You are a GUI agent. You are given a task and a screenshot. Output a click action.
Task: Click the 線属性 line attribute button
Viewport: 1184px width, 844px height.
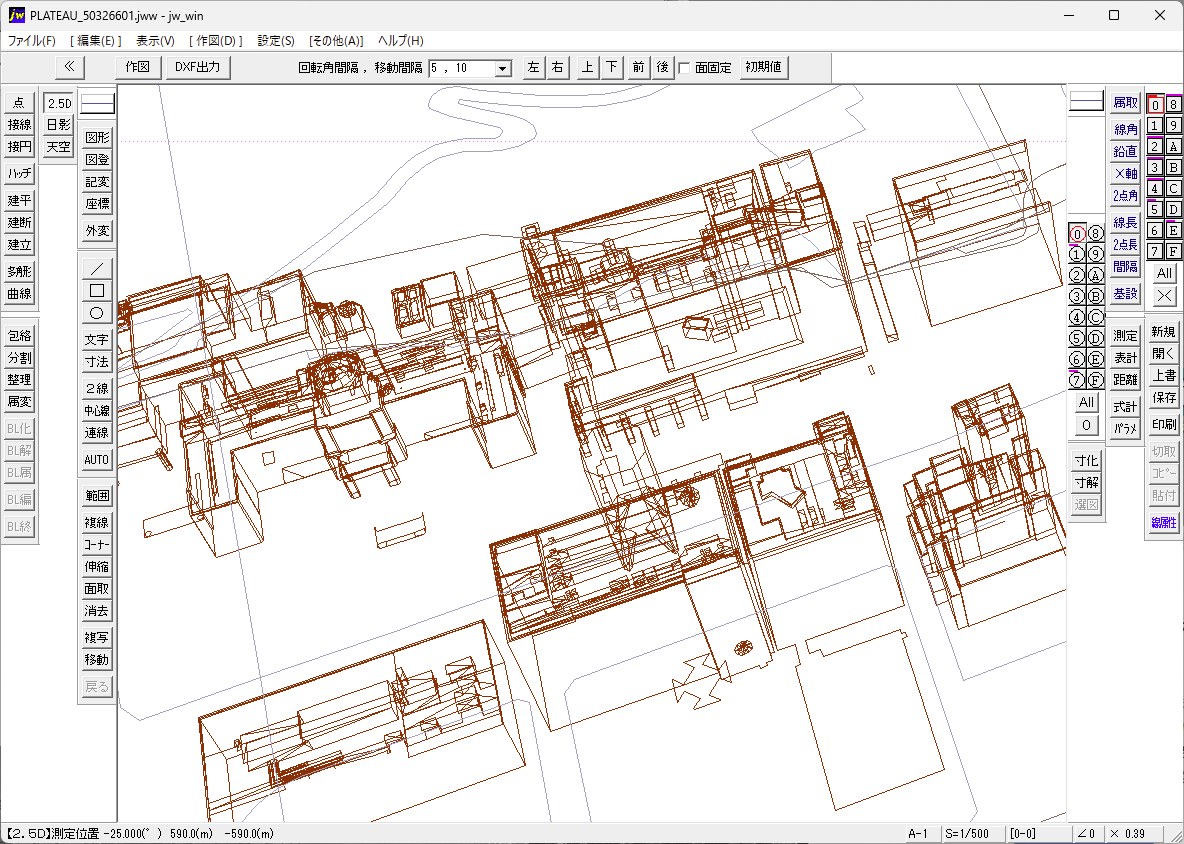click(x=1164, y=523)
